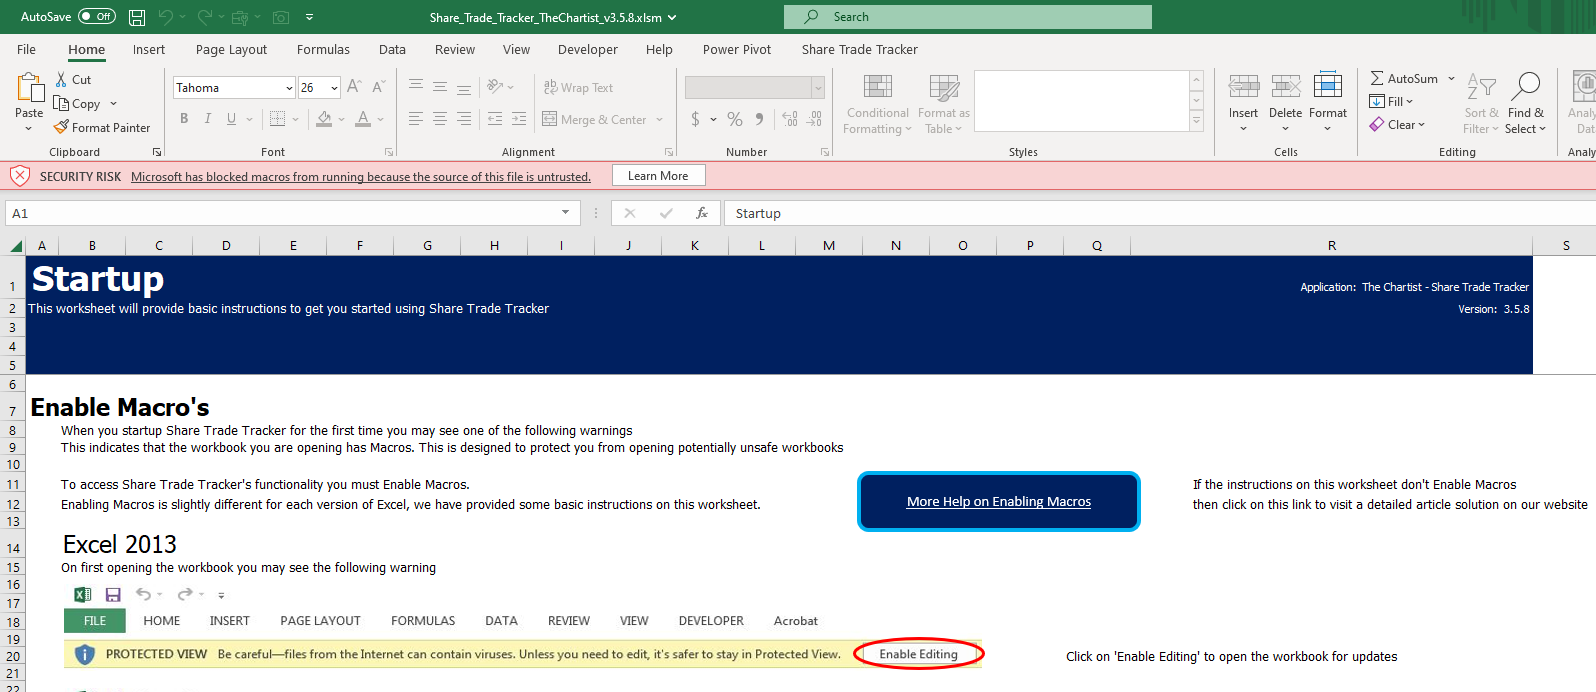Image resolution: width=1596 pixels, height=692 pixels.
Task: Switch to the Insert tab
Action: tap(149, 49)
